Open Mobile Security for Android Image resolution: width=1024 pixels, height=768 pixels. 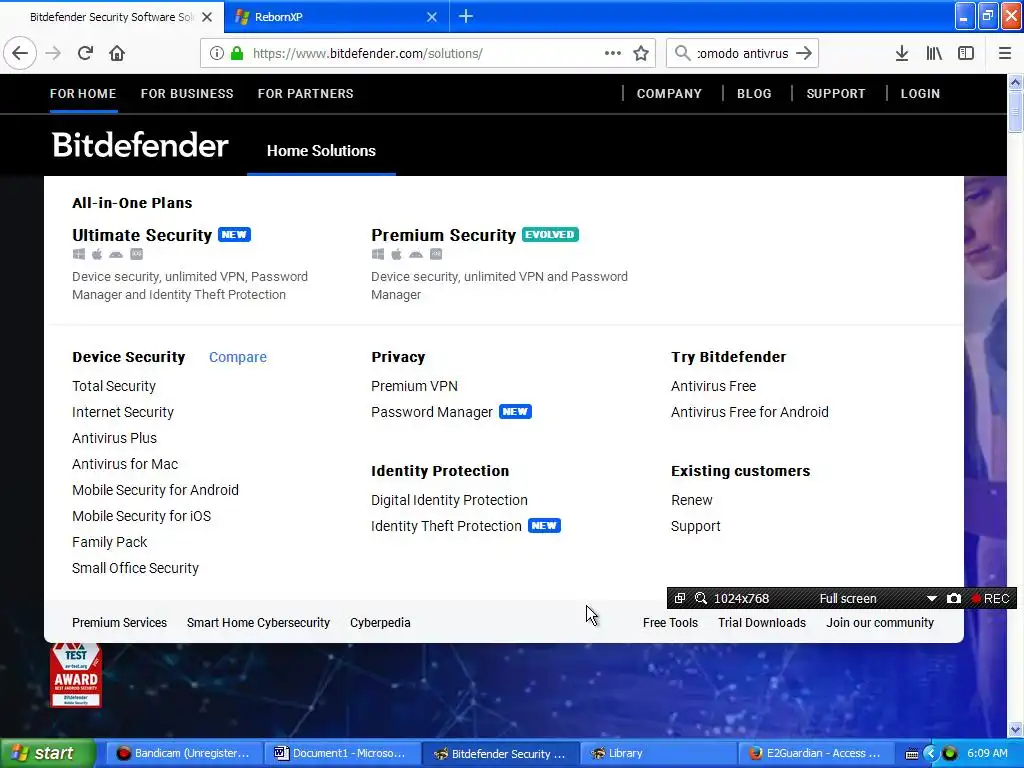[x=155, y=490]
